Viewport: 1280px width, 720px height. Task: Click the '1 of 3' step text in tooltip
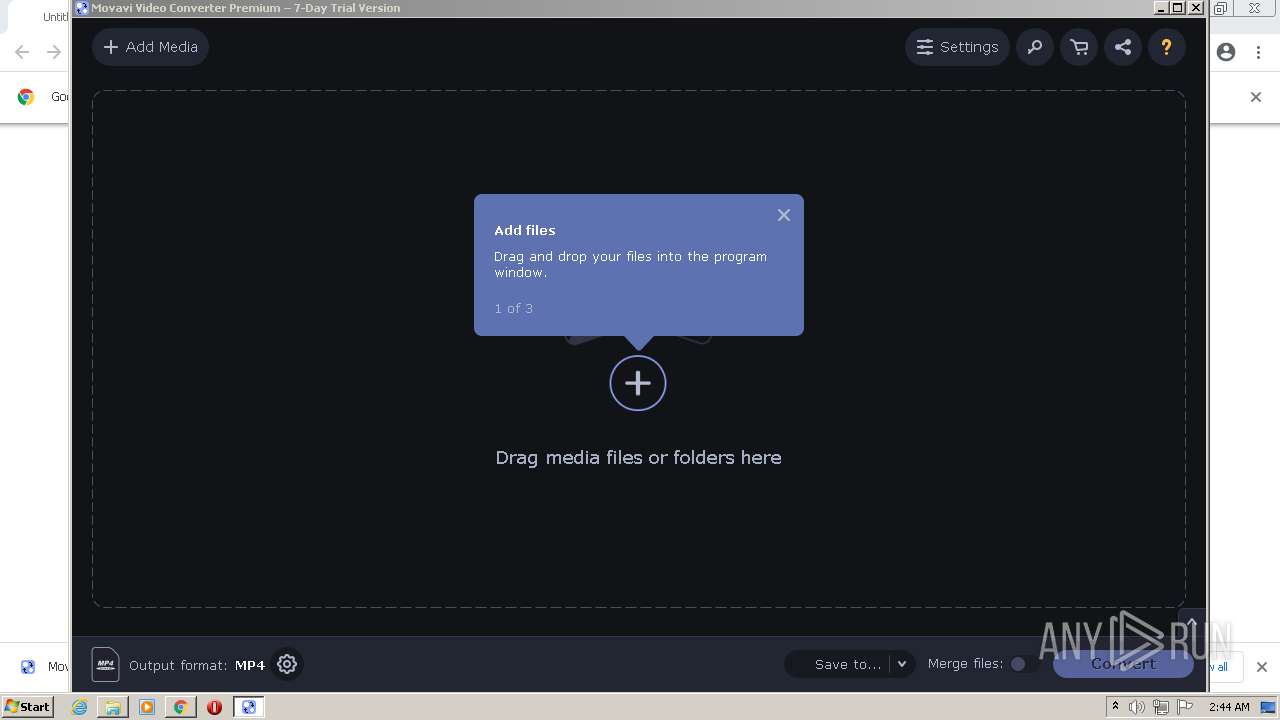(513, 308)
